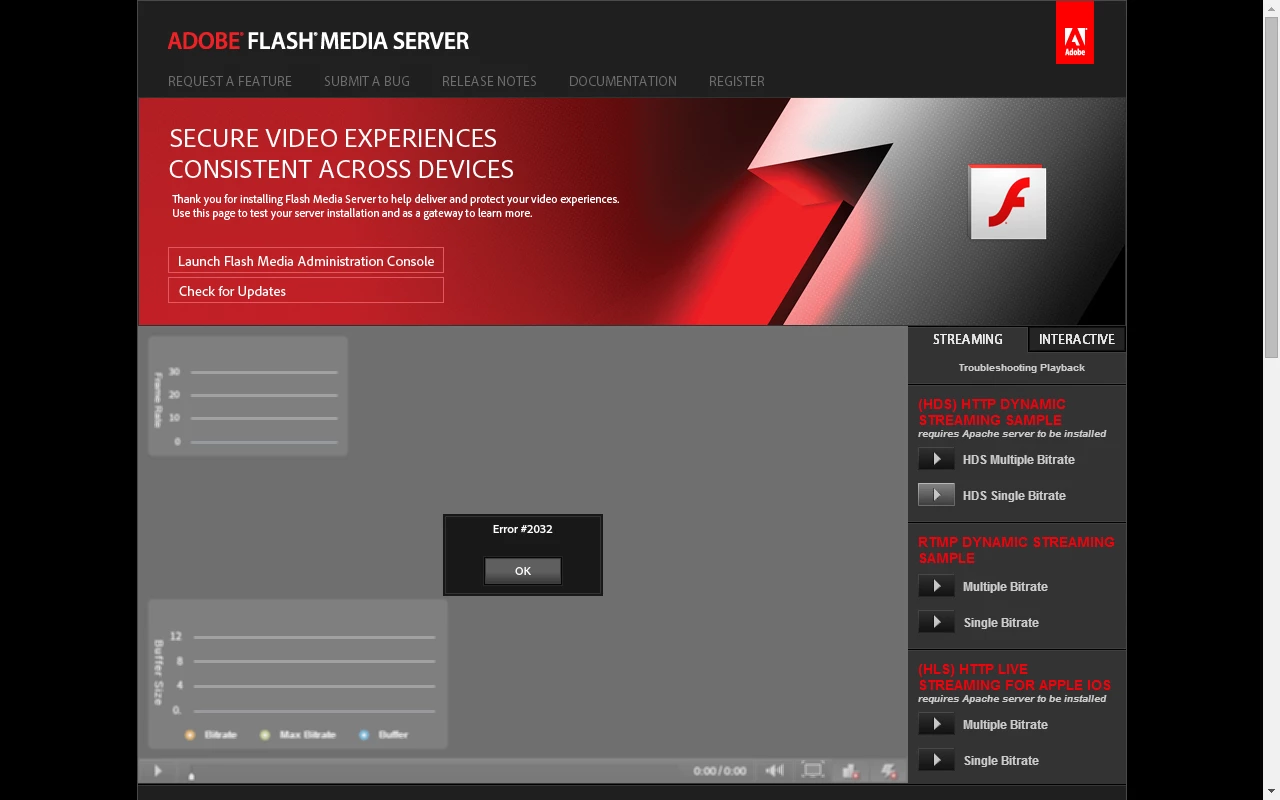
Task: Click the Adobe logo in the header
Action: tap(1075, 32)
